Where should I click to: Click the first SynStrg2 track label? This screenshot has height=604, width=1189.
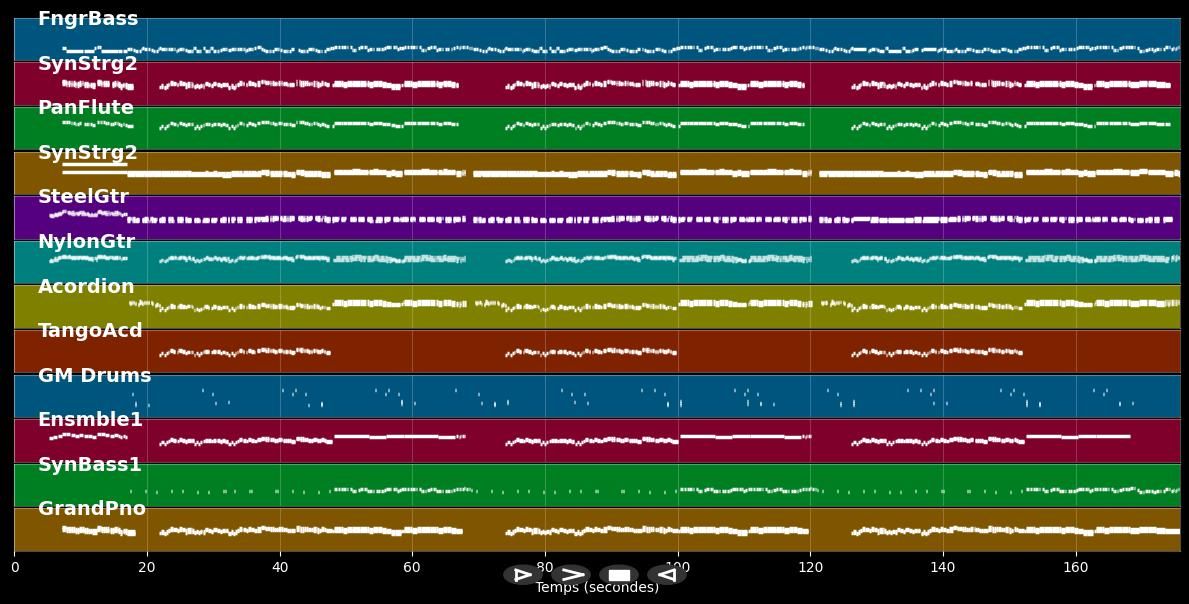[x=88, y=64]
